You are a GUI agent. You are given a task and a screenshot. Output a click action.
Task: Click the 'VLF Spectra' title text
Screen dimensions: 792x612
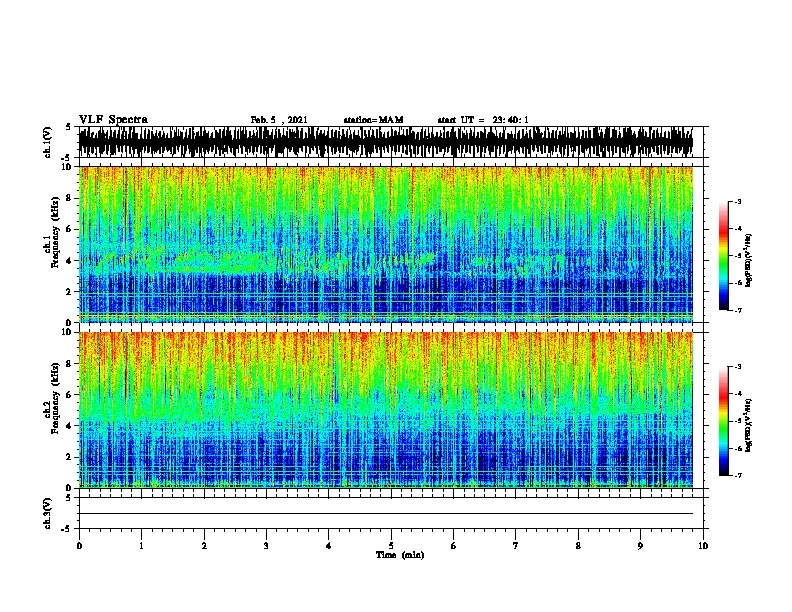[113, 120]
